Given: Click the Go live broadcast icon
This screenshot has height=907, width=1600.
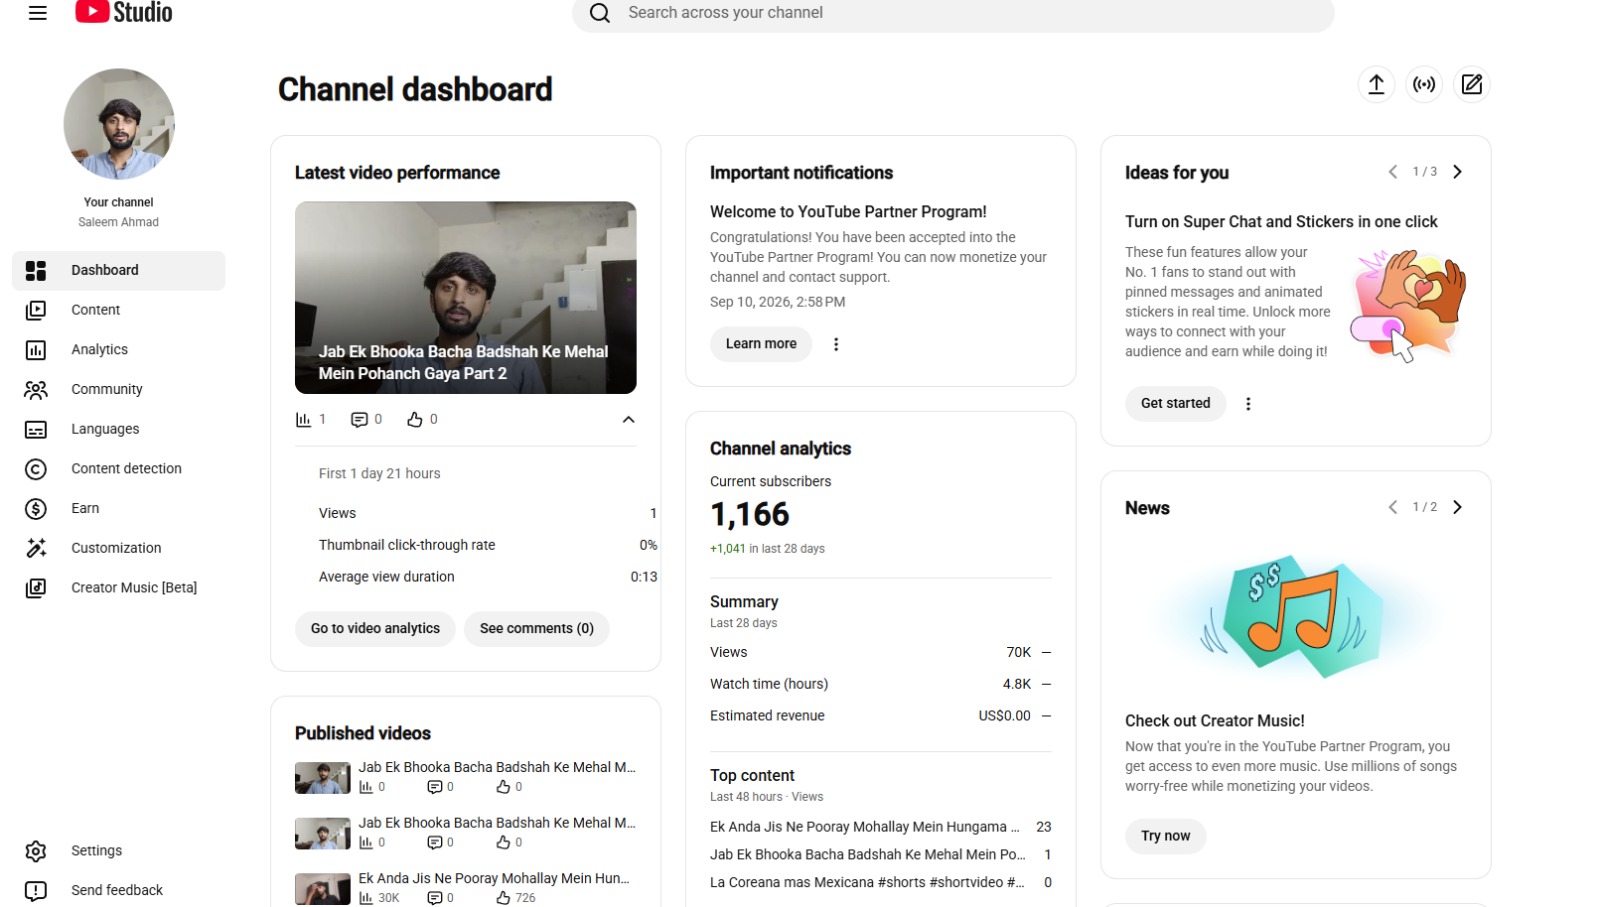Looking at the screenshot, I should tap(1424, 85).
